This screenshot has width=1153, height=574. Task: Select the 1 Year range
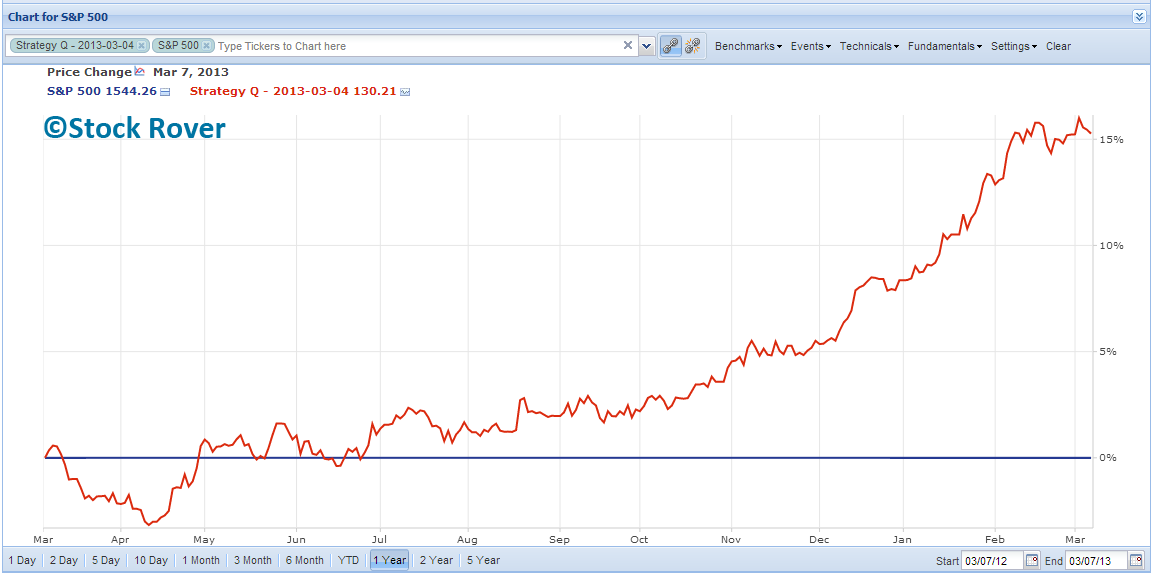(x=389, y=560)
